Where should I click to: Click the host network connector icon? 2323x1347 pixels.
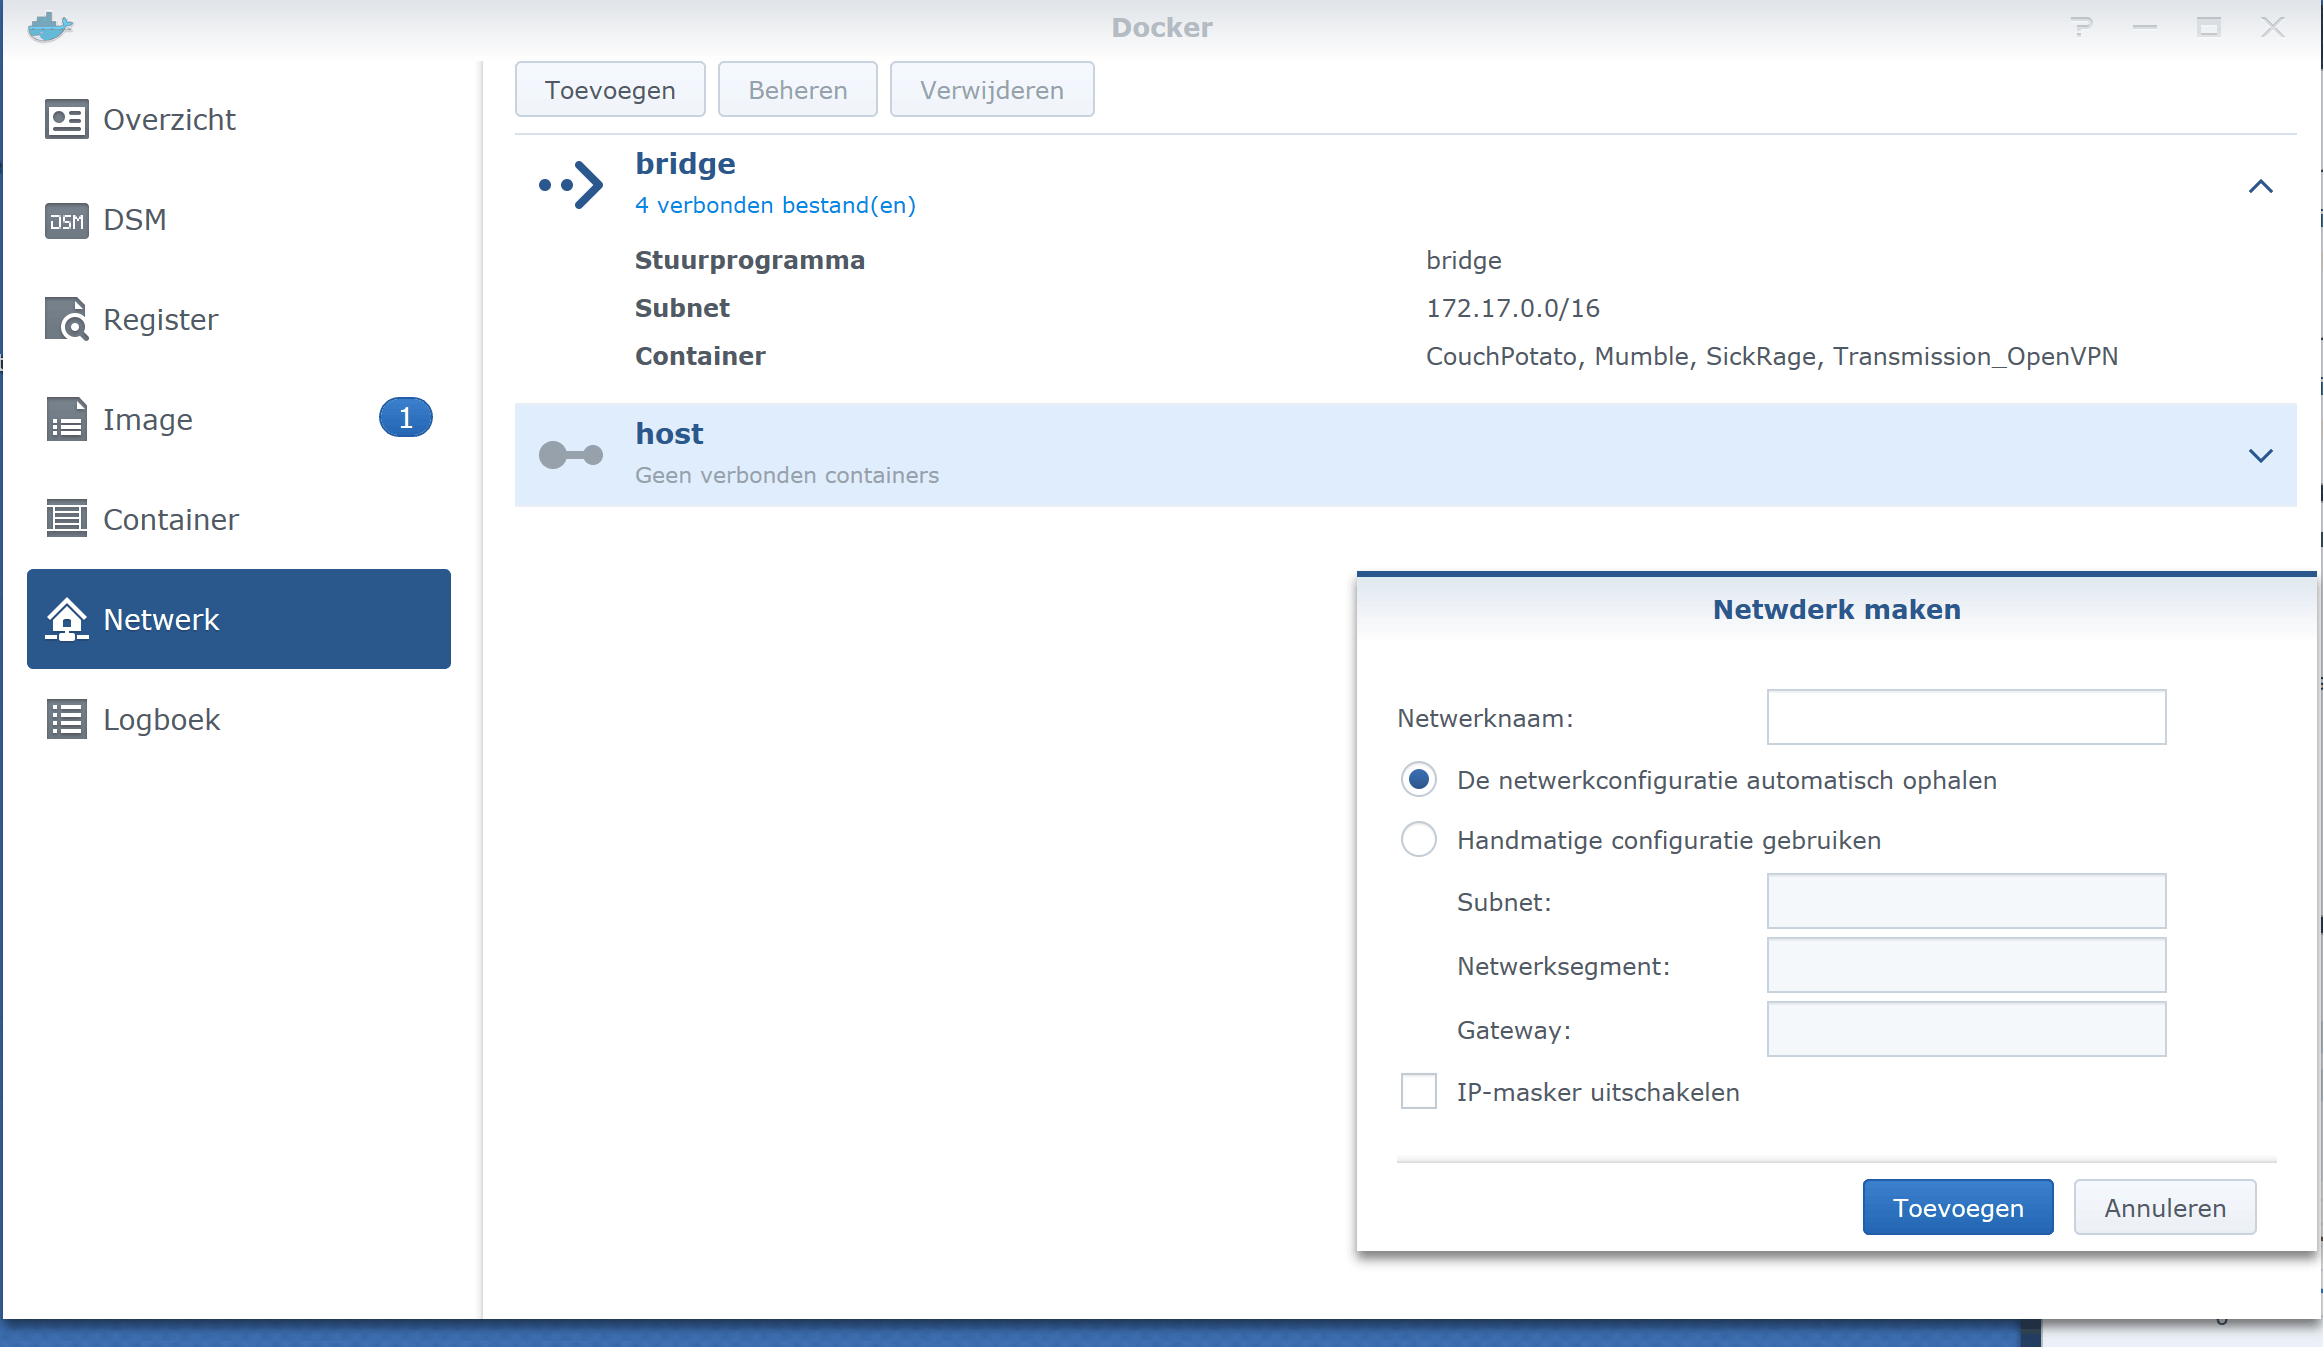pyautogui.click(x=571, y=455)
